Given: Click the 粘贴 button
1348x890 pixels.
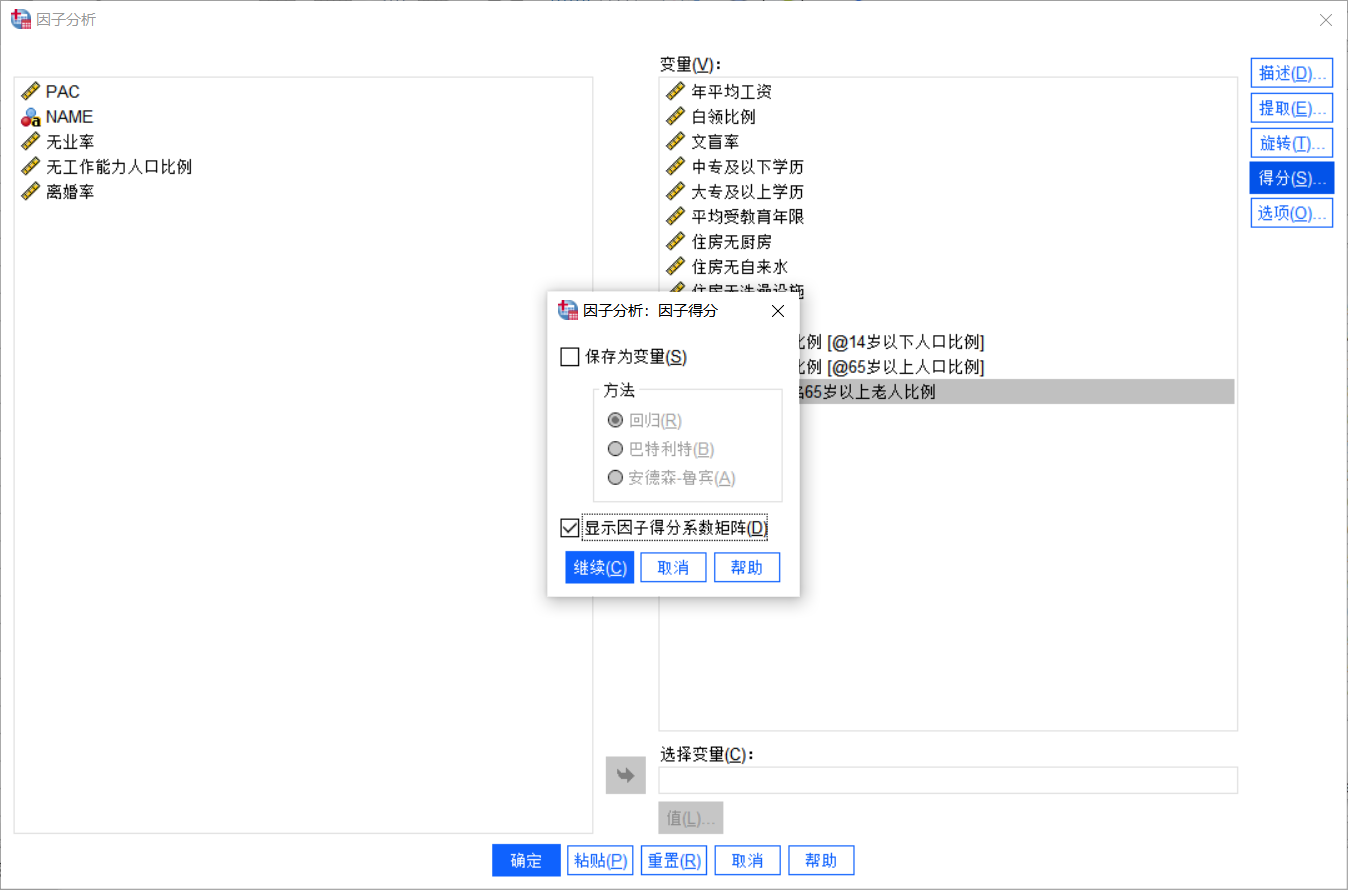Looking at the screenshot, I should click(600, 860).
